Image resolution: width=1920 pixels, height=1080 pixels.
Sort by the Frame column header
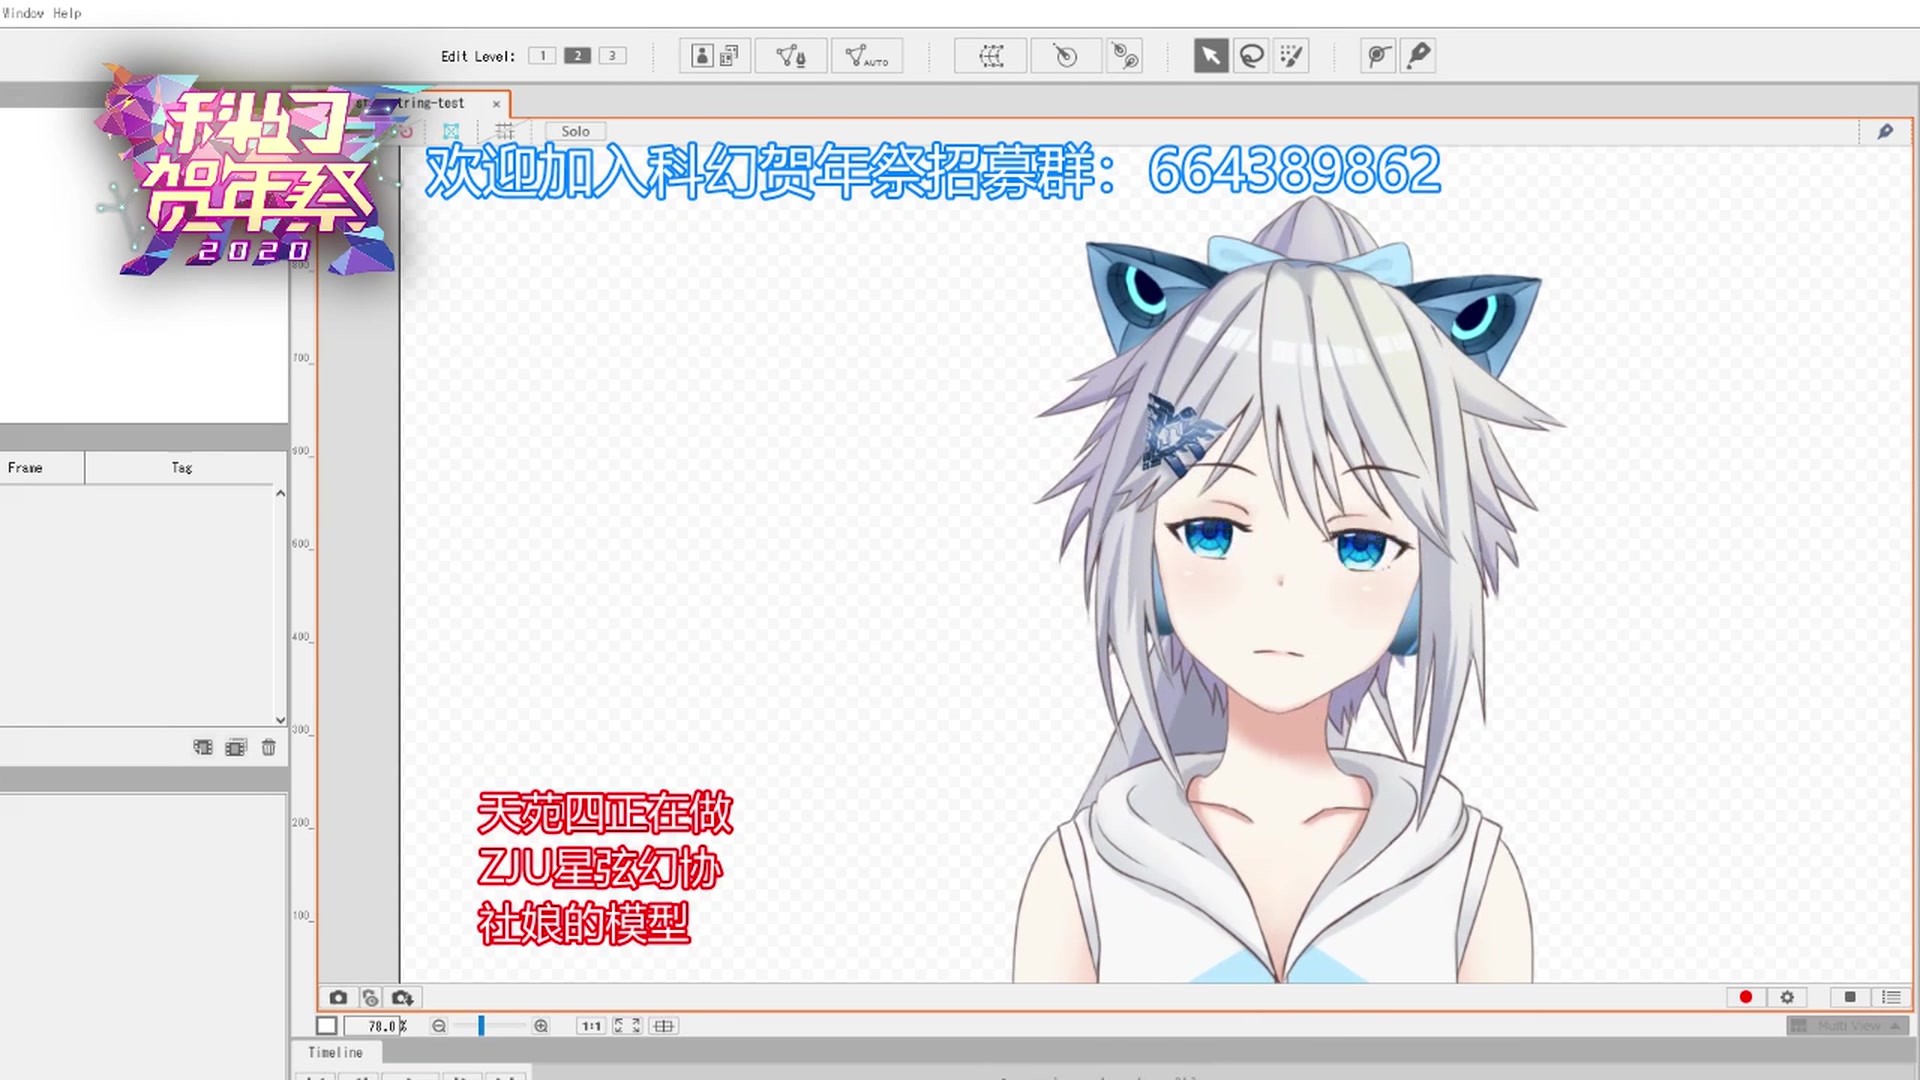click(x=42, y=468)
